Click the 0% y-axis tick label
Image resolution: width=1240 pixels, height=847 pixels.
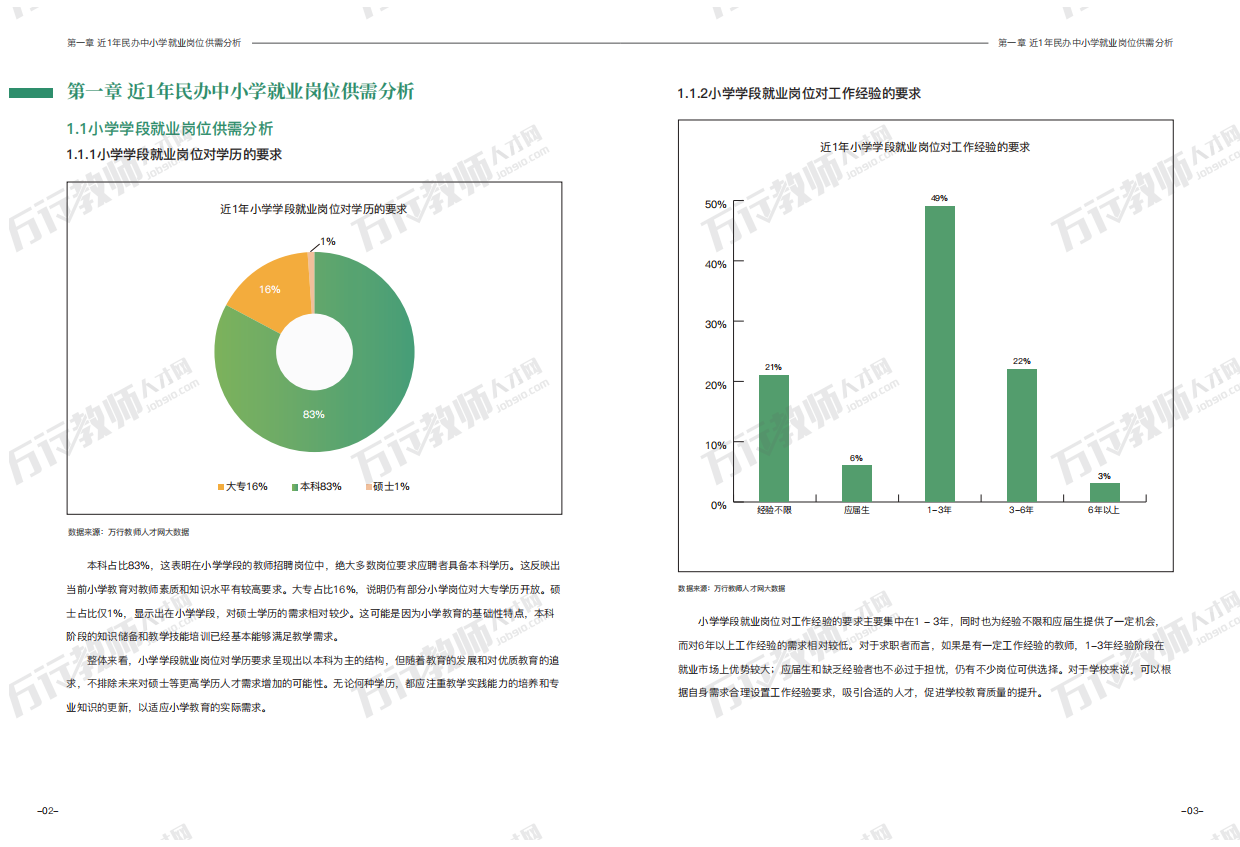pos(719,505)
